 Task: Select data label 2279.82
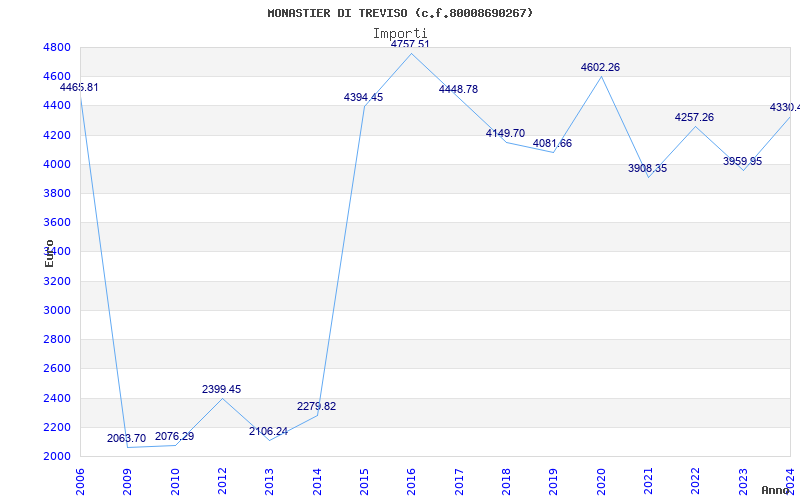click(316, 406)
